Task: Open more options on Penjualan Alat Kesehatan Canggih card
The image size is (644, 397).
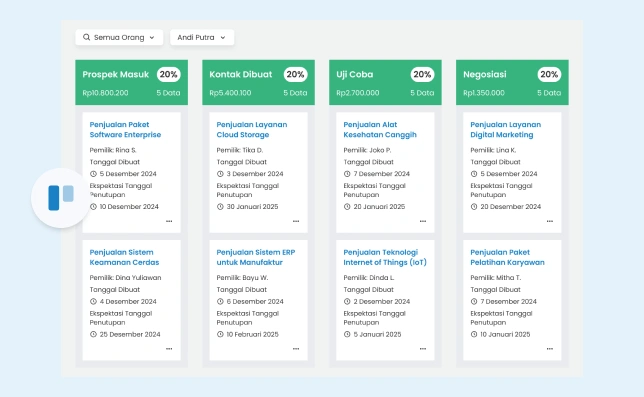Action: tap(423, 221)
